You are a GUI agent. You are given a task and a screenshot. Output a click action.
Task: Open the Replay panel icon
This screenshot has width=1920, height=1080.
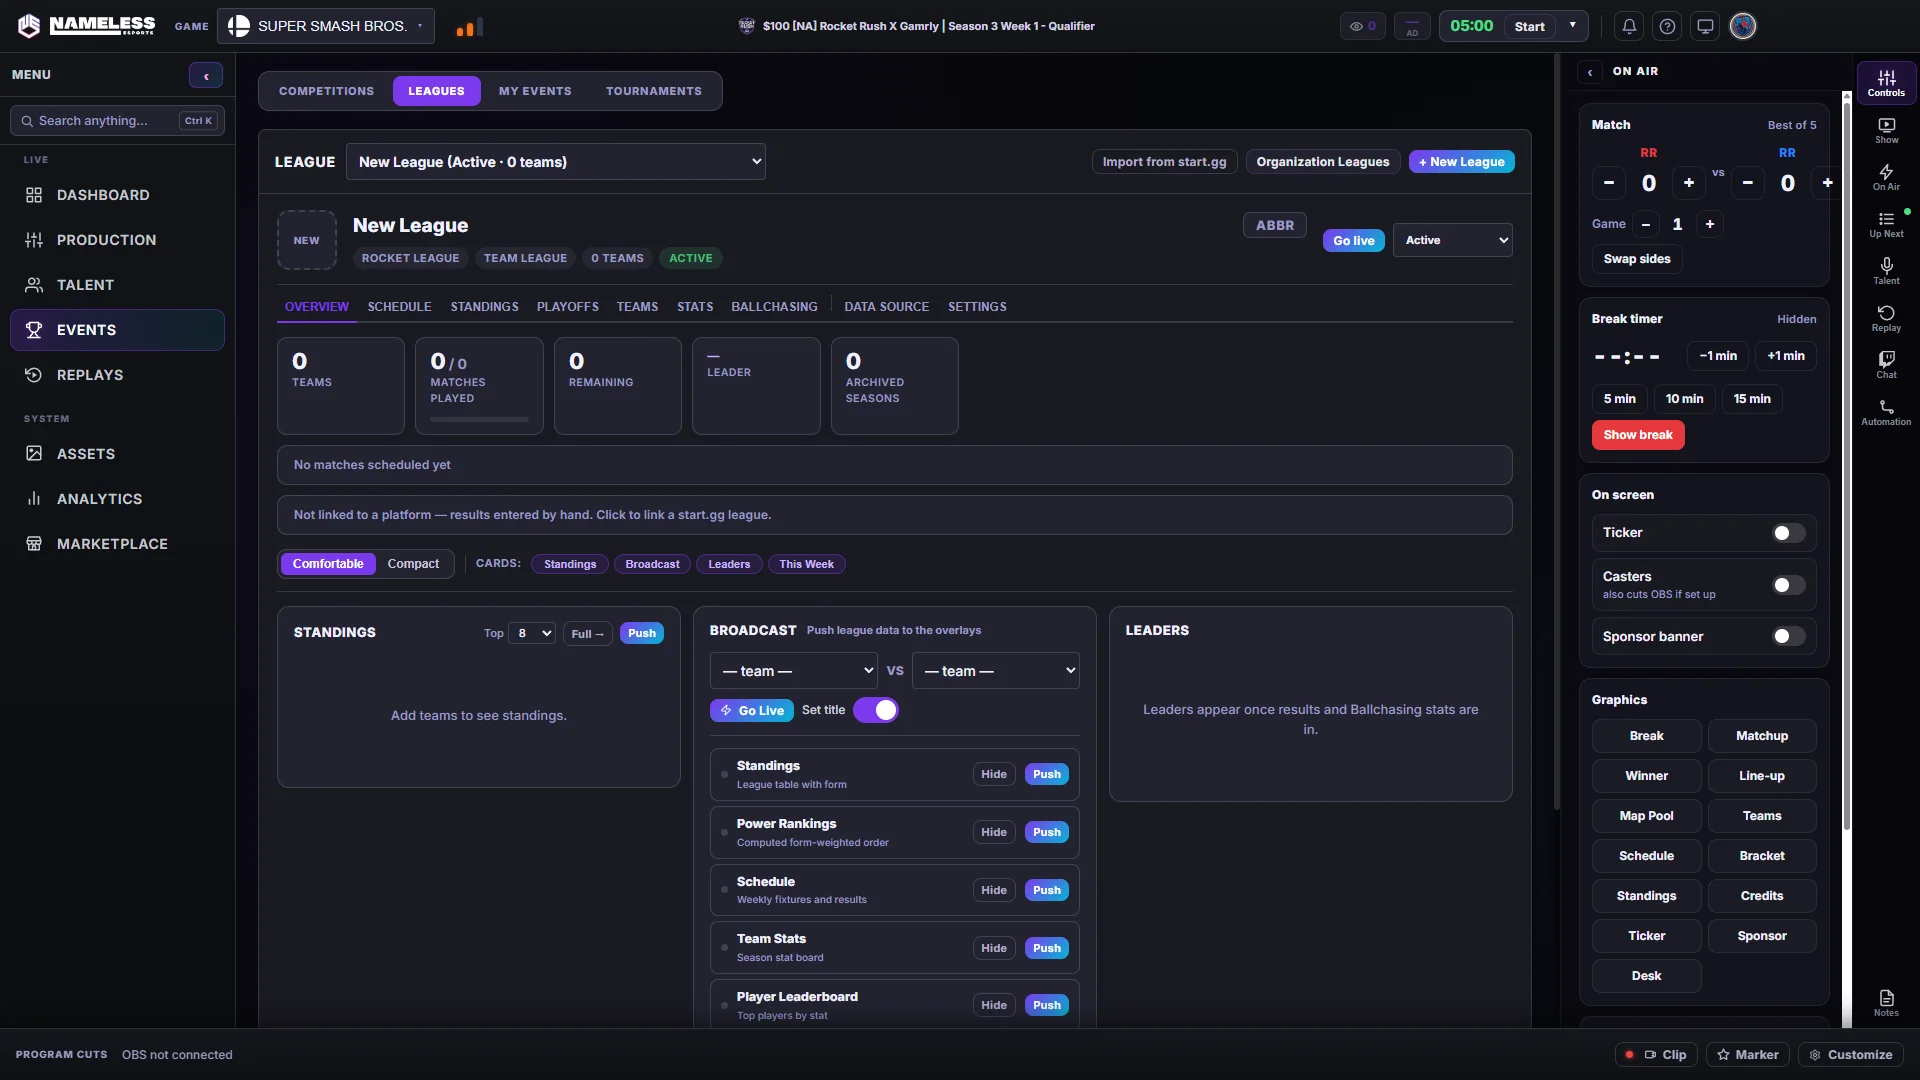coord(1886,319)
